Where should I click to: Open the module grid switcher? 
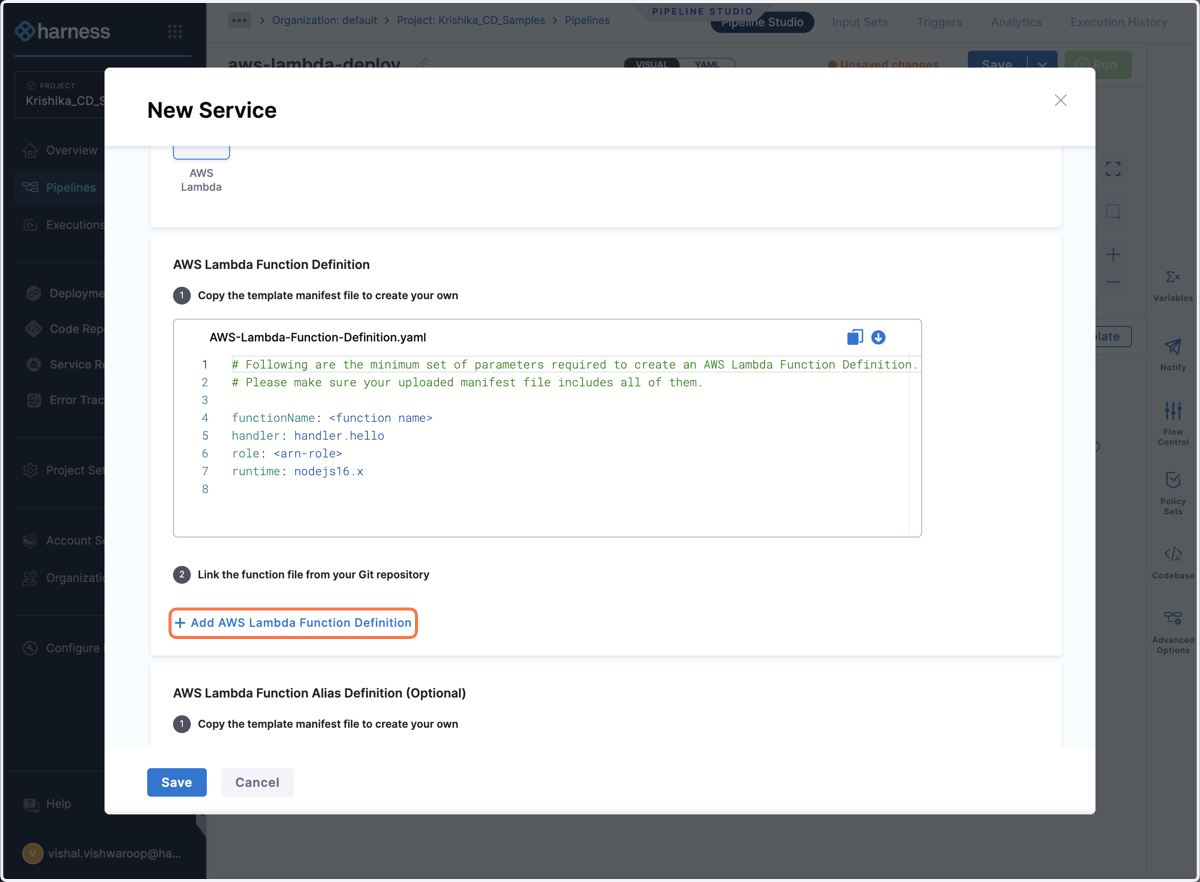(x=175, y=32)
